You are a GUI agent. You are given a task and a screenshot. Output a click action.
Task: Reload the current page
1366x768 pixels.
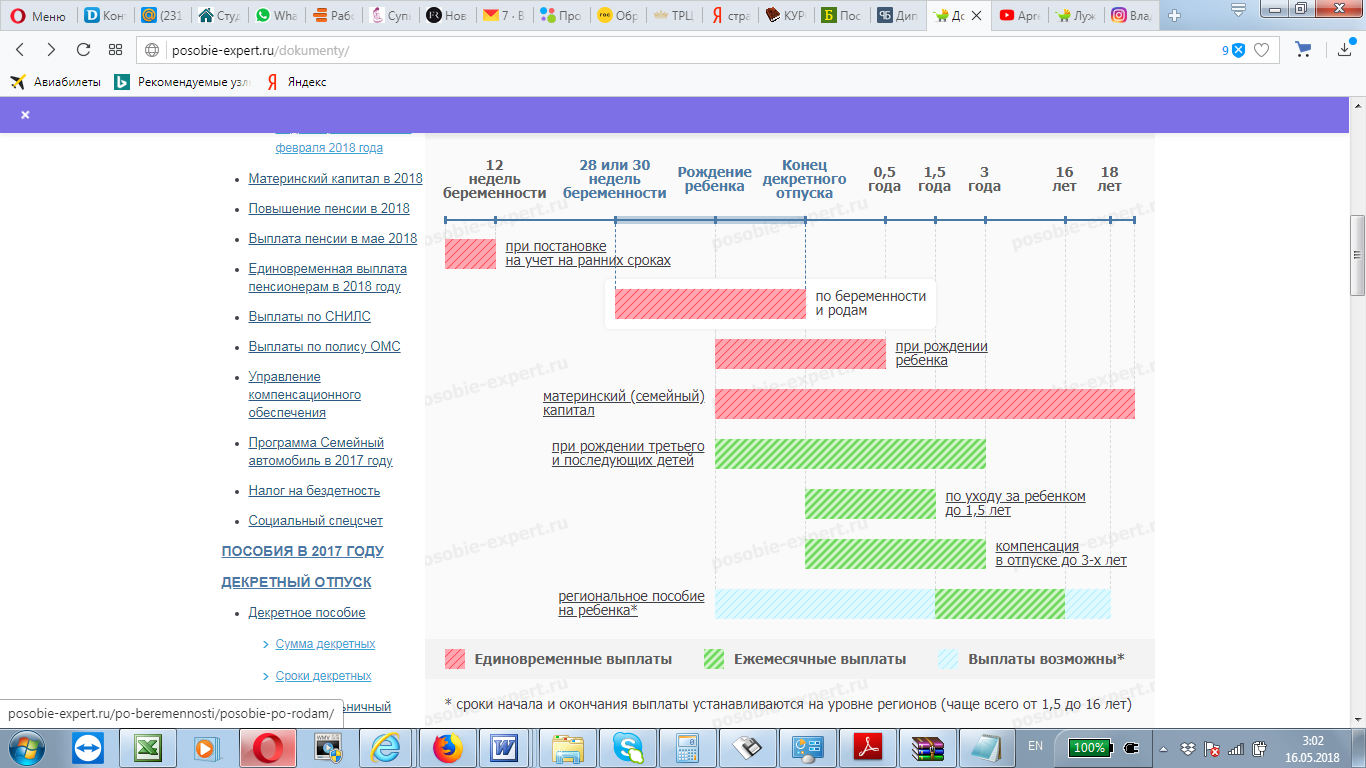[x=83, y=50]
